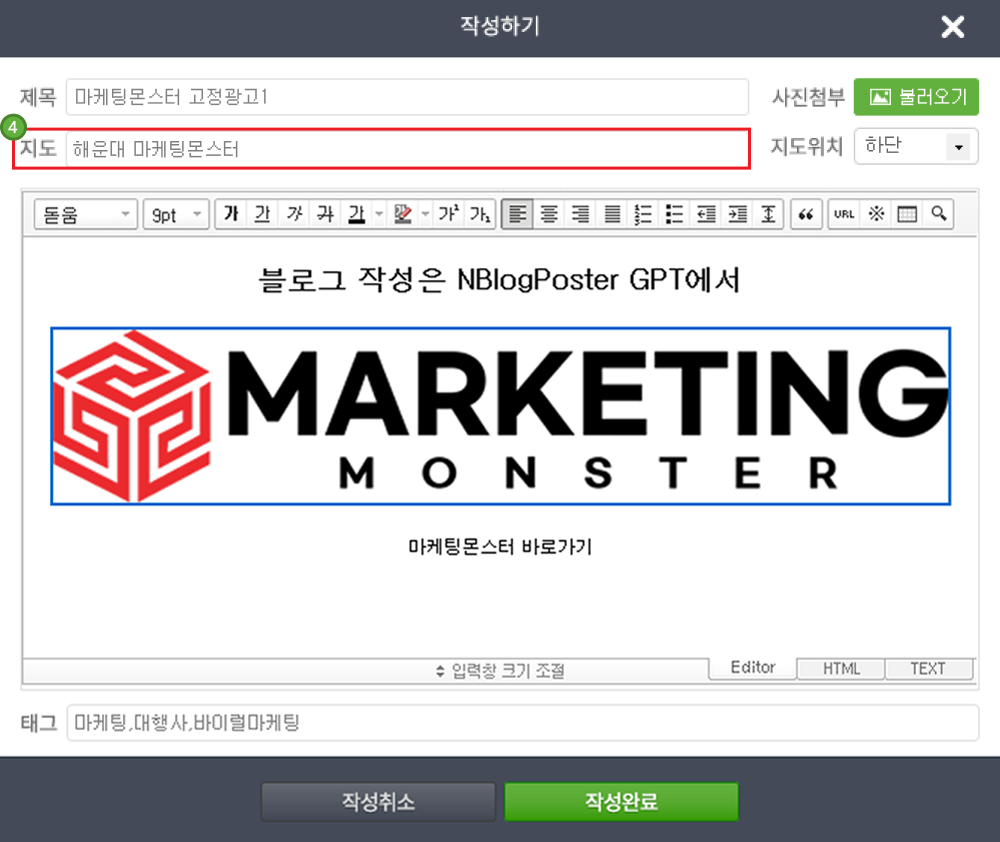Screen dimensions: 1000x842
Task: Click the 지도 map input field
Action: 407,149
